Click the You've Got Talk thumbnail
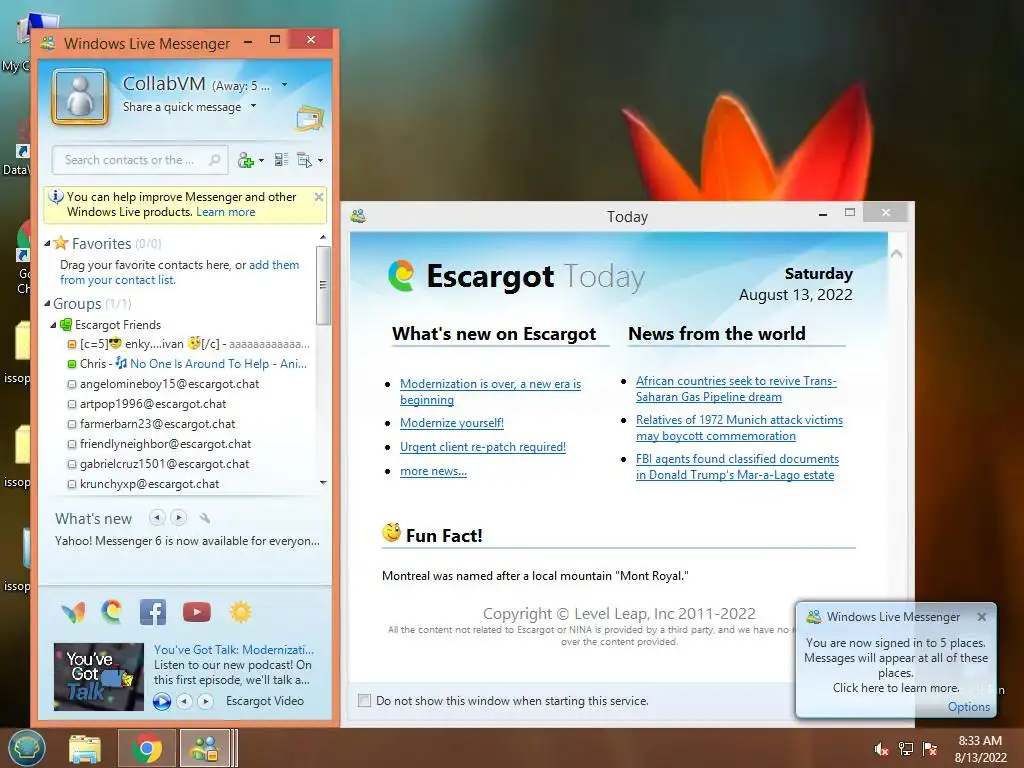The width and height of the screenshot is (1024, 768). pyautogui.click(x=99, y=677)
